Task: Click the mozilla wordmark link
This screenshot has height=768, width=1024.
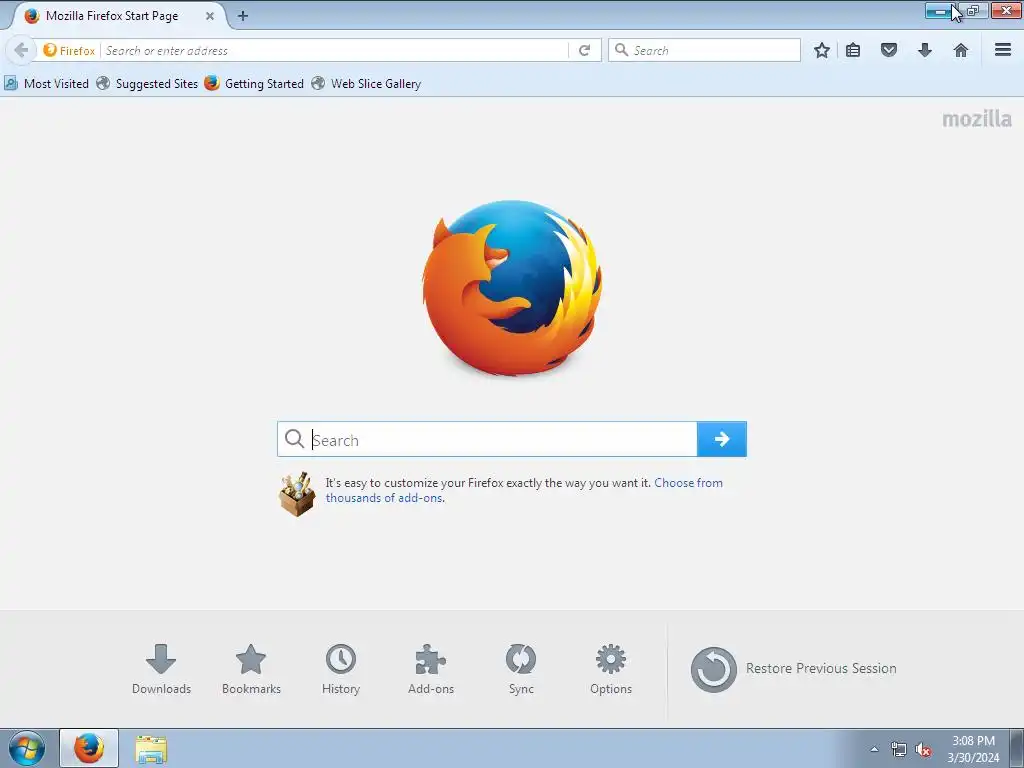Action: pyautogui.click(x=977, y=119)
